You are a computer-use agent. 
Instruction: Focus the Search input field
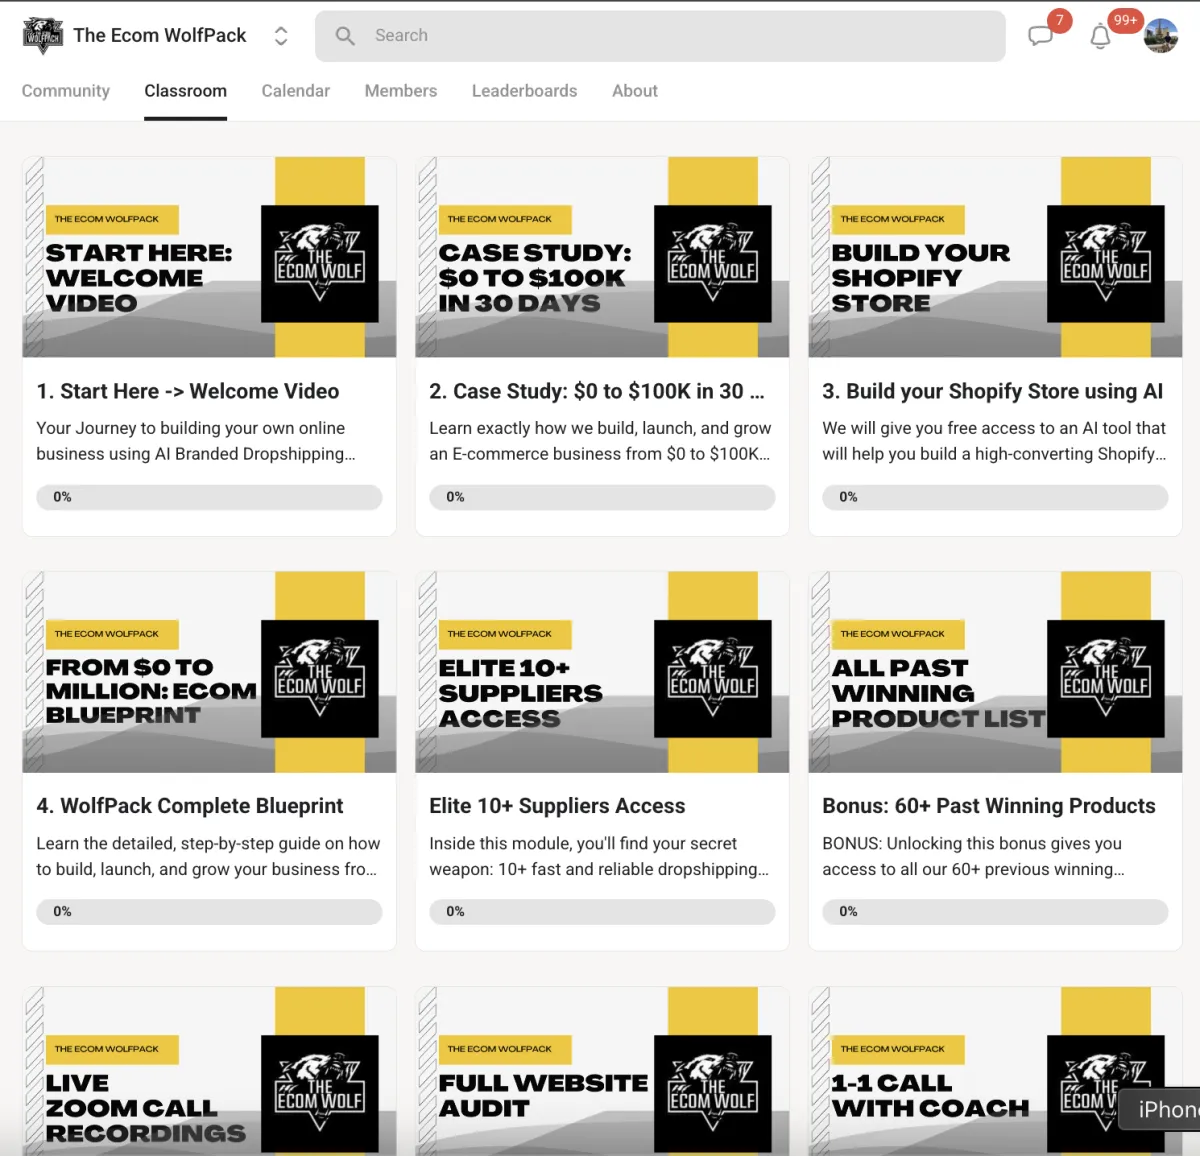pos(660,36)
